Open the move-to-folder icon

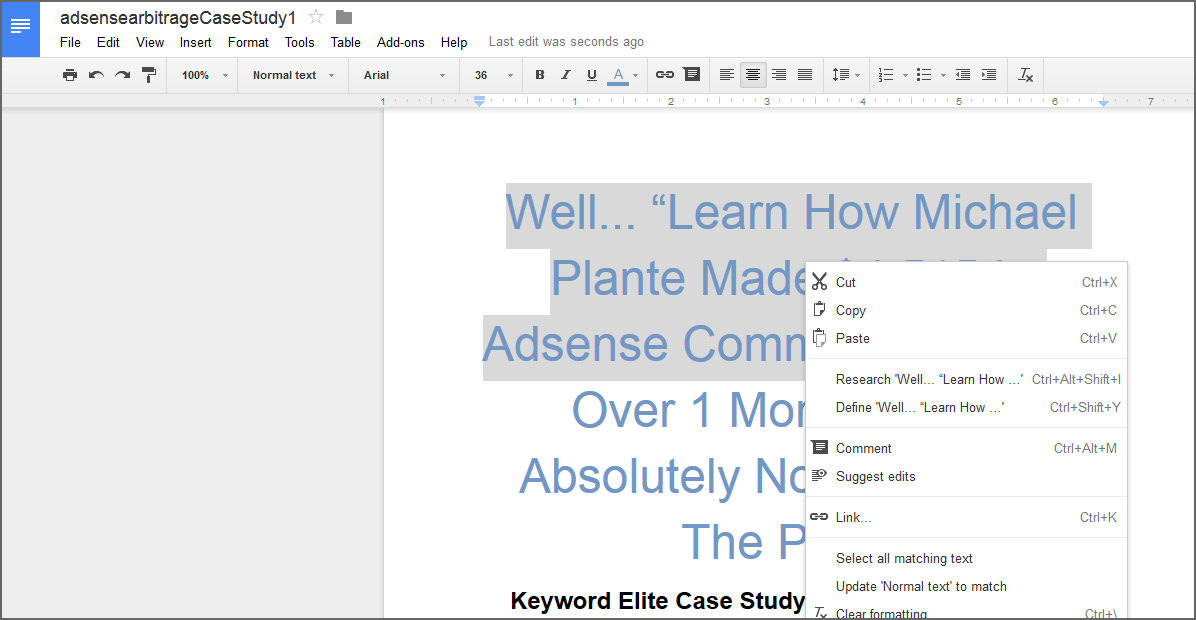[x=344, y=17]
